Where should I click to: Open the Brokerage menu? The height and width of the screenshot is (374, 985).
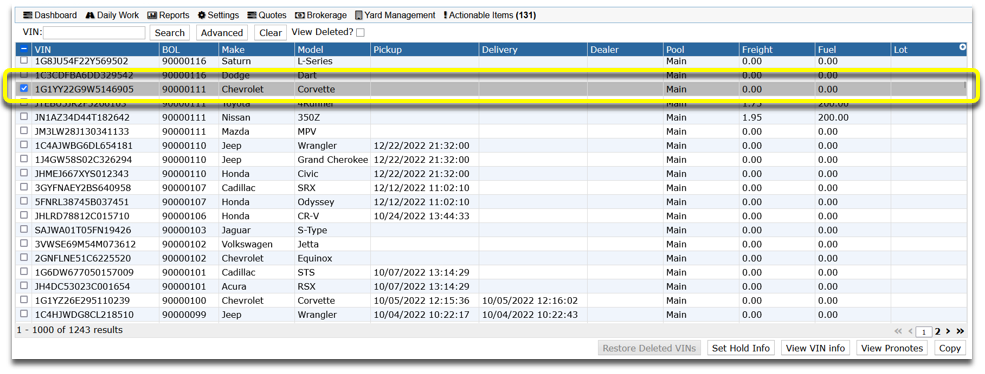click(320, 15)
